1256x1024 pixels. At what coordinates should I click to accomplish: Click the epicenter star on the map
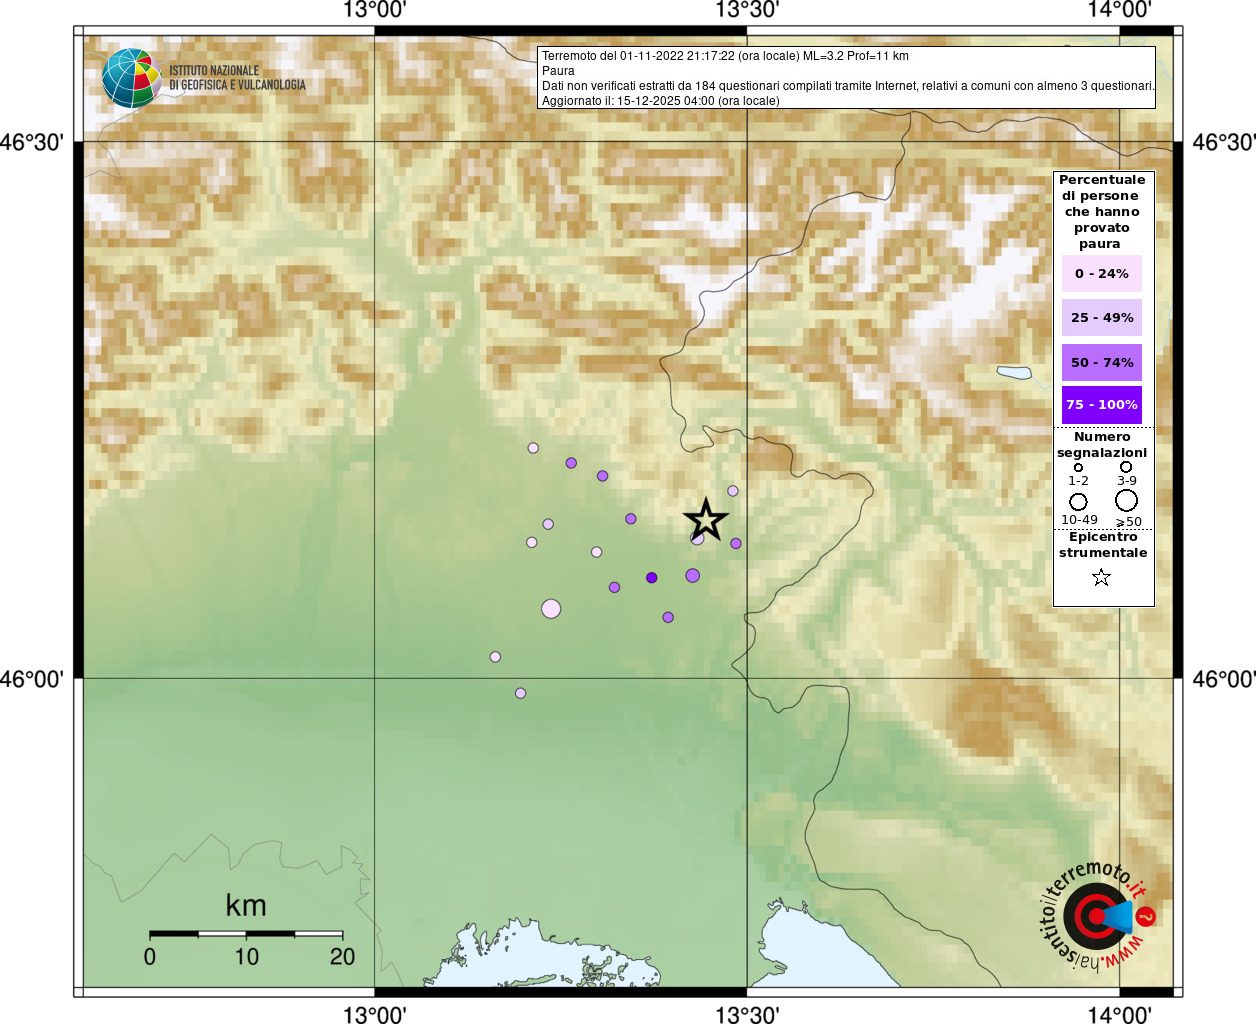[x=706, y=519]
